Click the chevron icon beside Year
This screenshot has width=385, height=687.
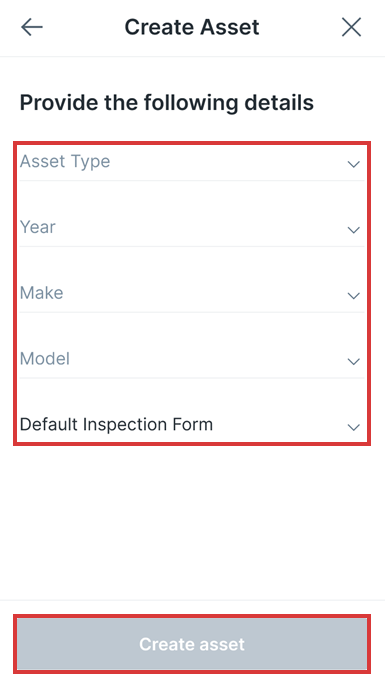pyautogui.click(x=353, y=230)
